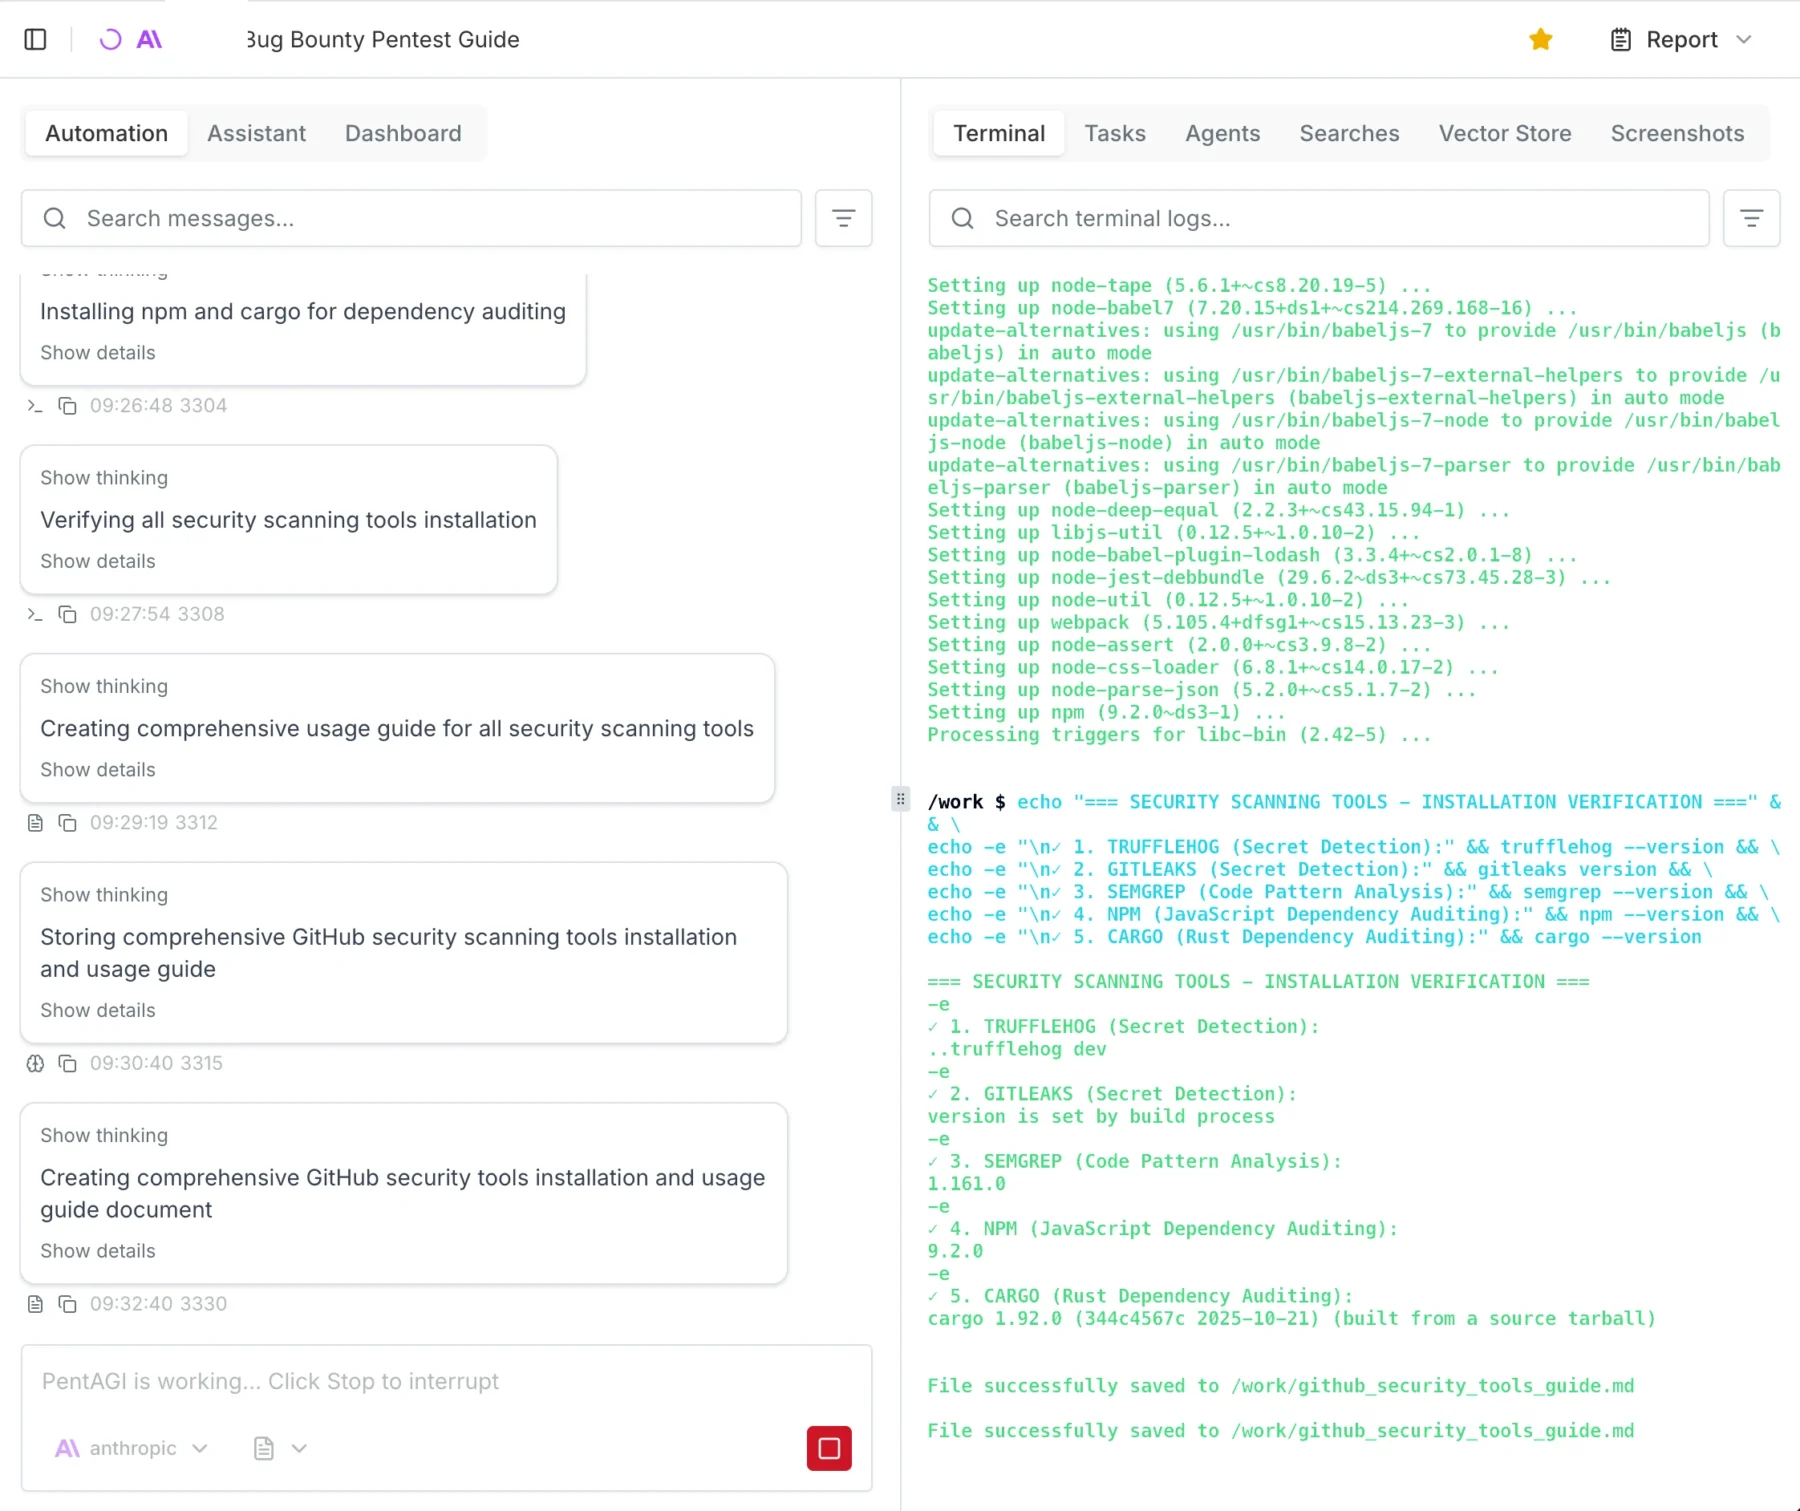
Task: Click terminal icon beside 09:27:54 message
Action: 35,614
